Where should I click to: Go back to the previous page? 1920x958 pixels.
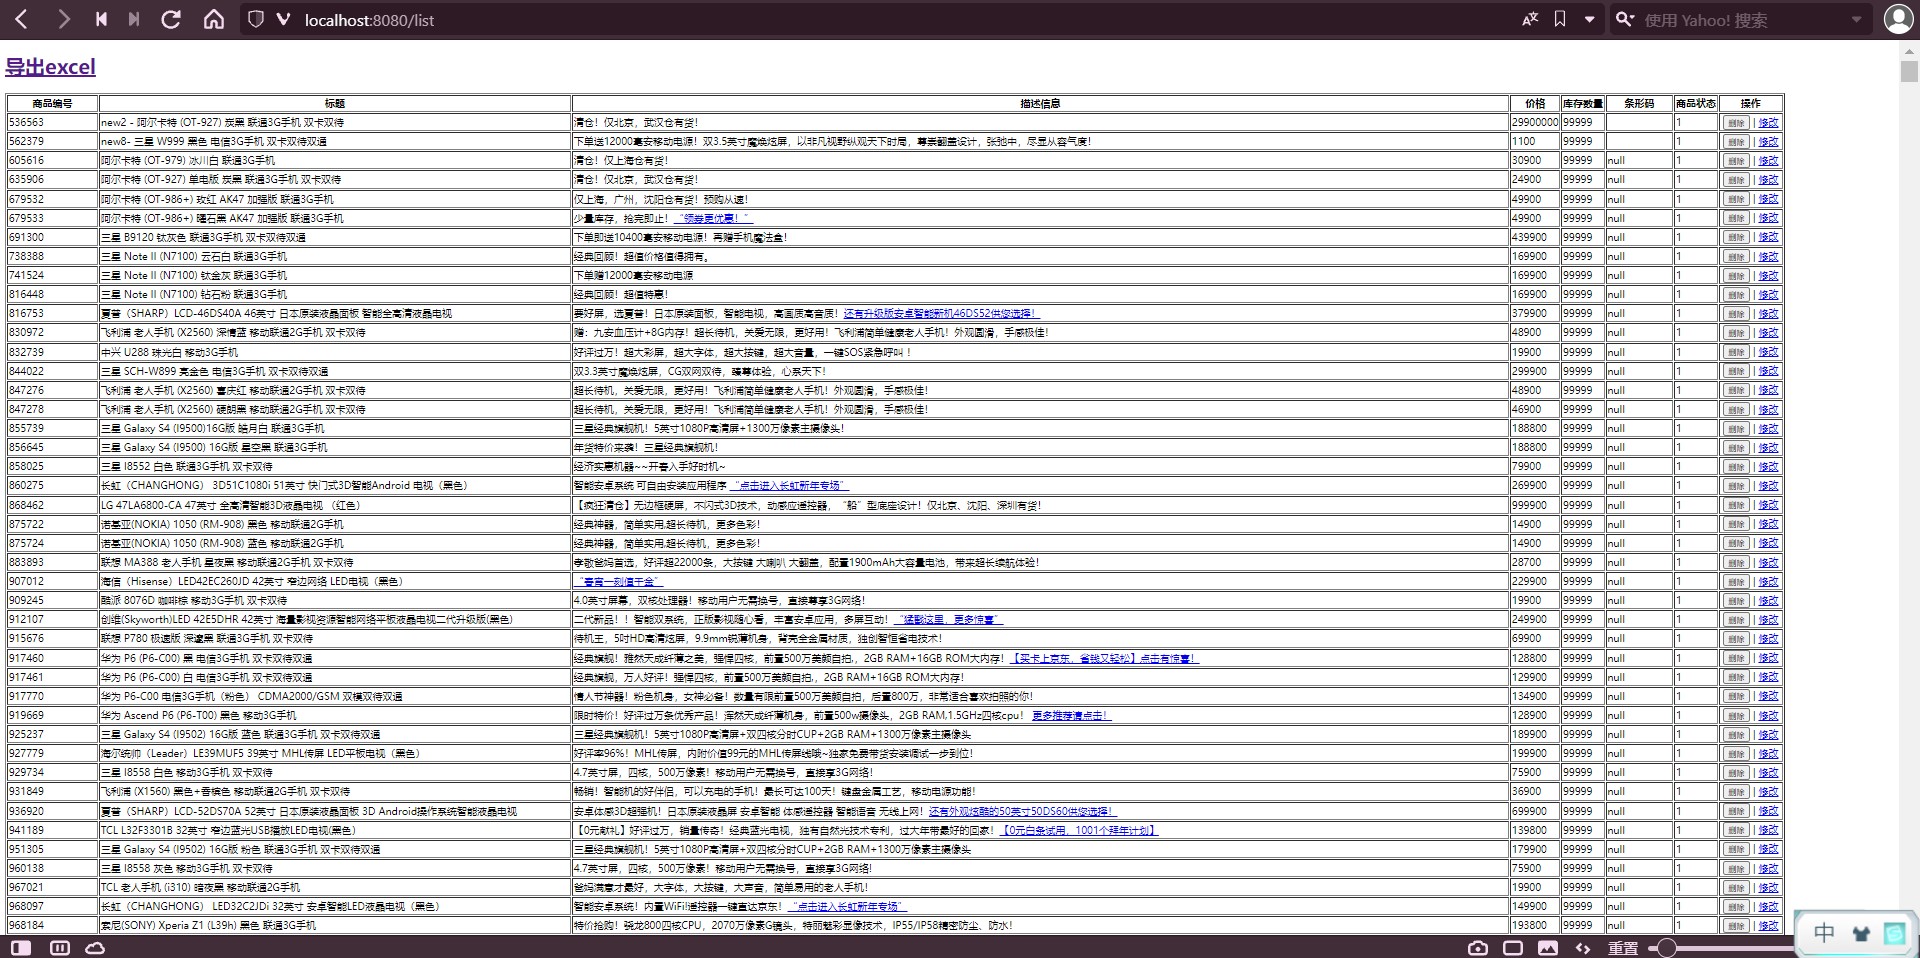21,19
